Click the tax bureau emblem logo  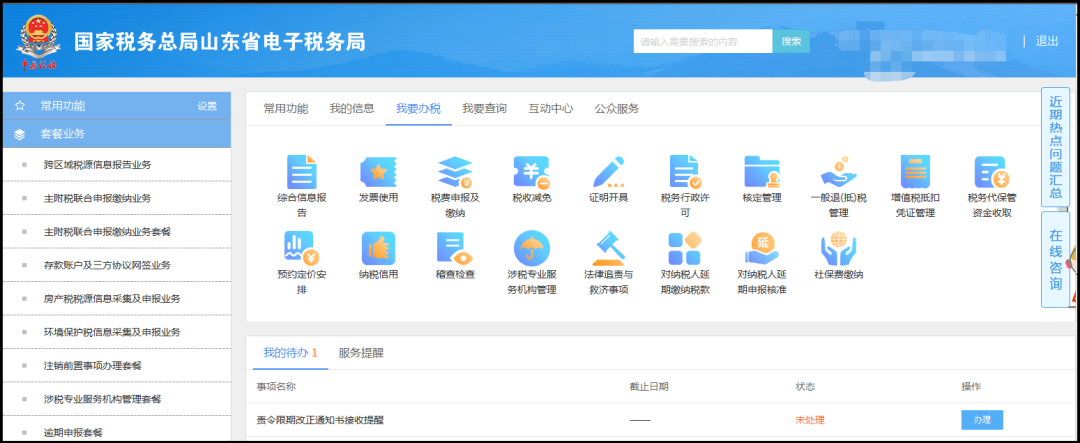[x=38, y=43]
